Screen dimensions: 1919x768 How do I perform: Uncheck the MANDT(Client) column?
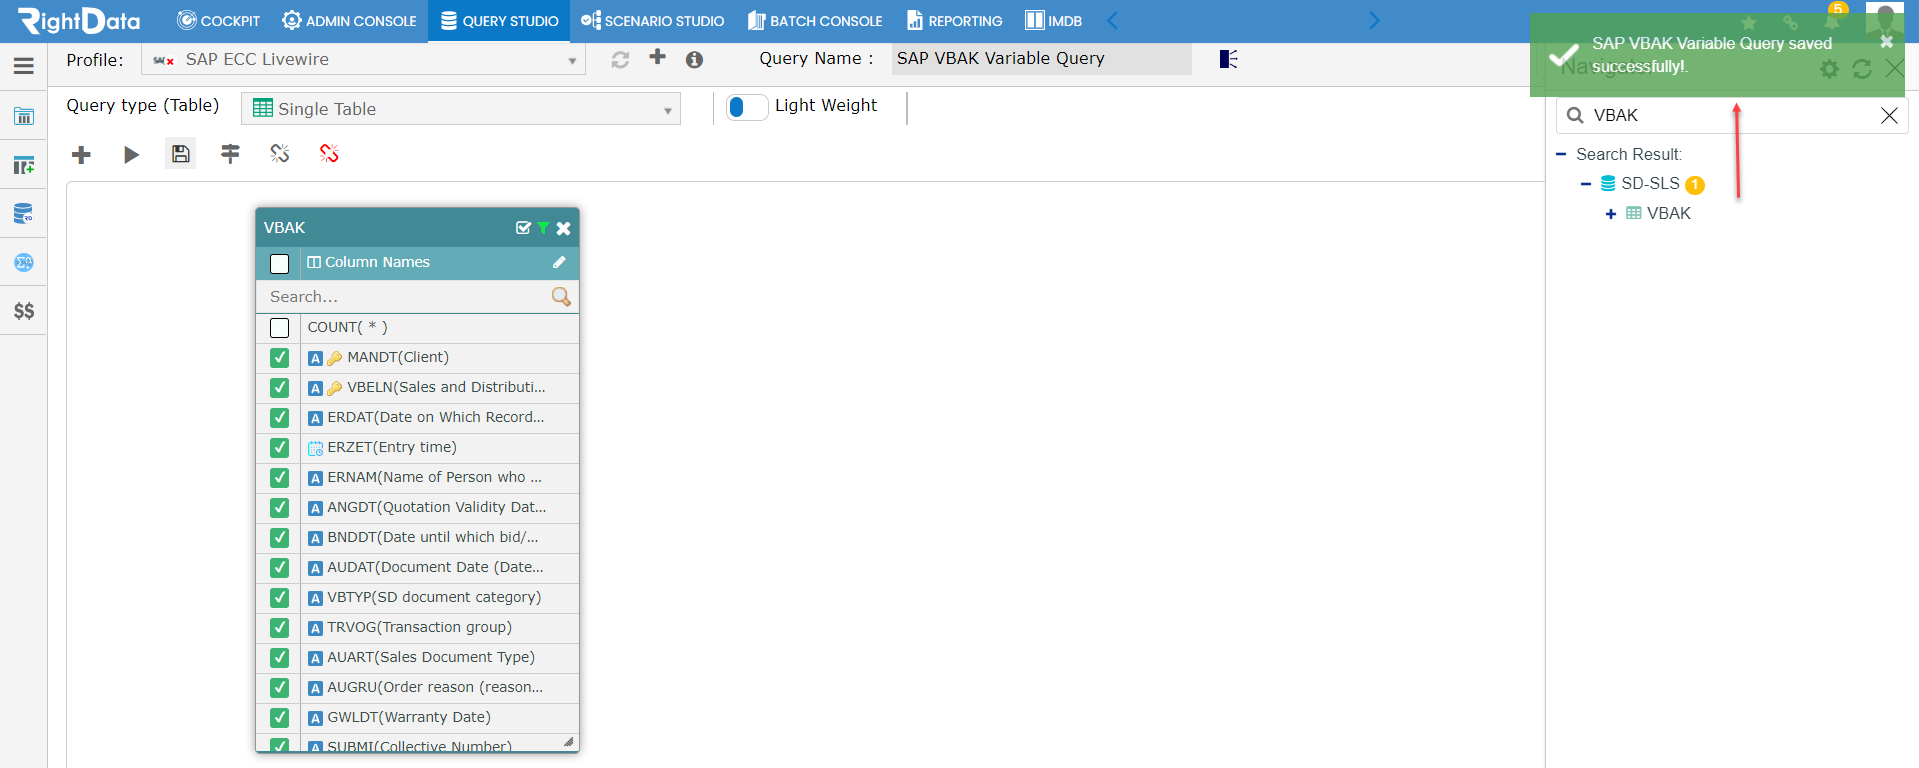280,358
